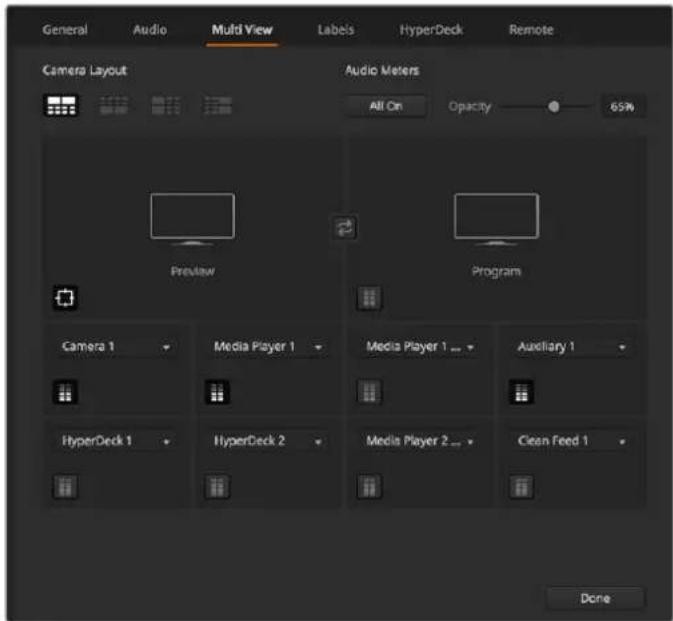This screenshot has height=621, width=673.
Task: Select the Multi View tab
Action: [242, 30]
